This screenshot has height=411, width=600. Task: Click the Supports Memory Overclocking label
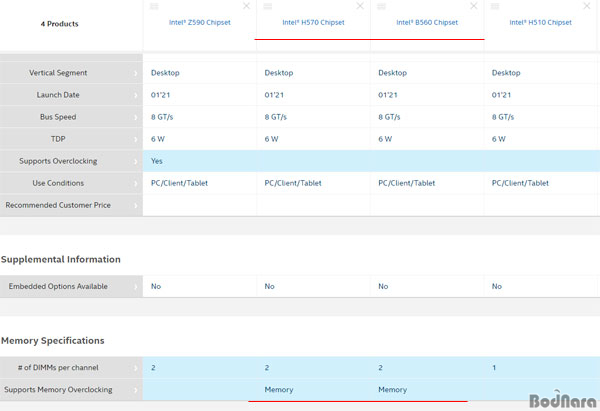pos(58,390)
